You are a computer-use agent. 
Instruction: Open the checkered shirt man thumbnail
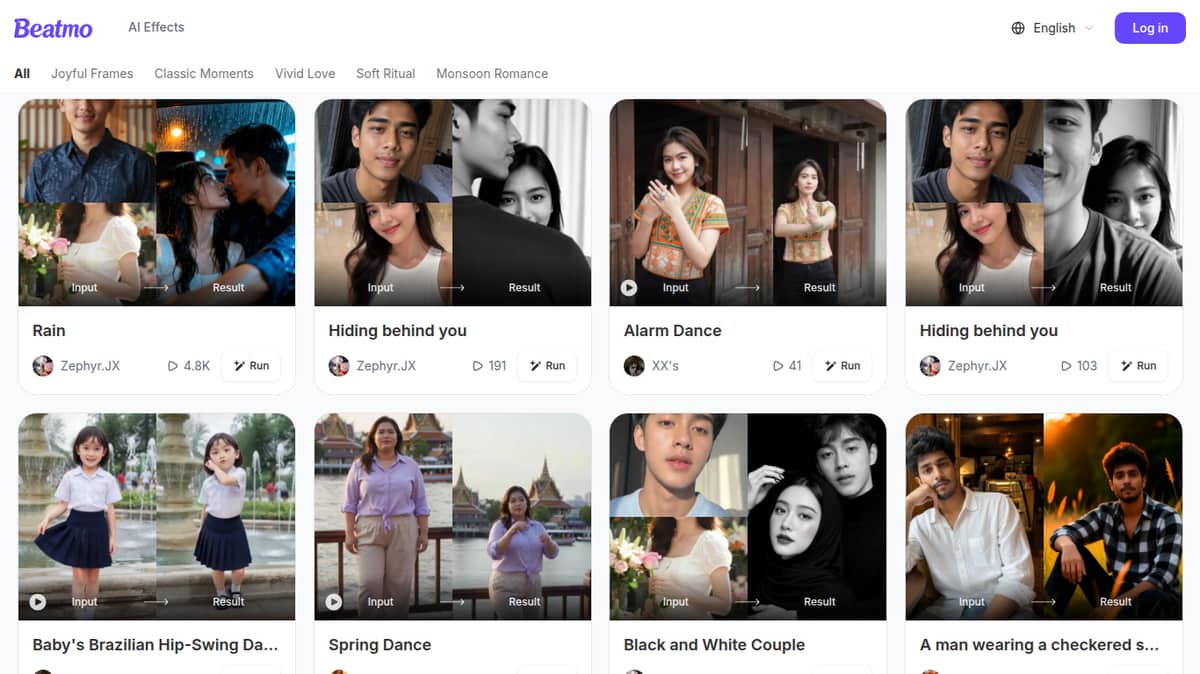click(x=1044, y=517)
